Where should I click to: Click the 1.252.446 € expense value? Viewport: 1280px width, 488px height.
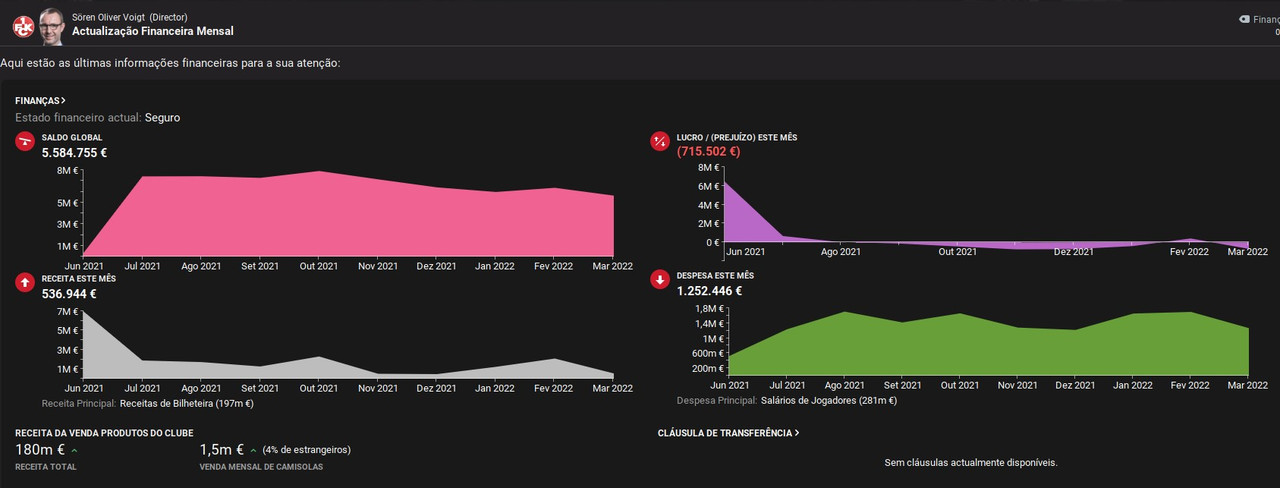pos(710,291)
